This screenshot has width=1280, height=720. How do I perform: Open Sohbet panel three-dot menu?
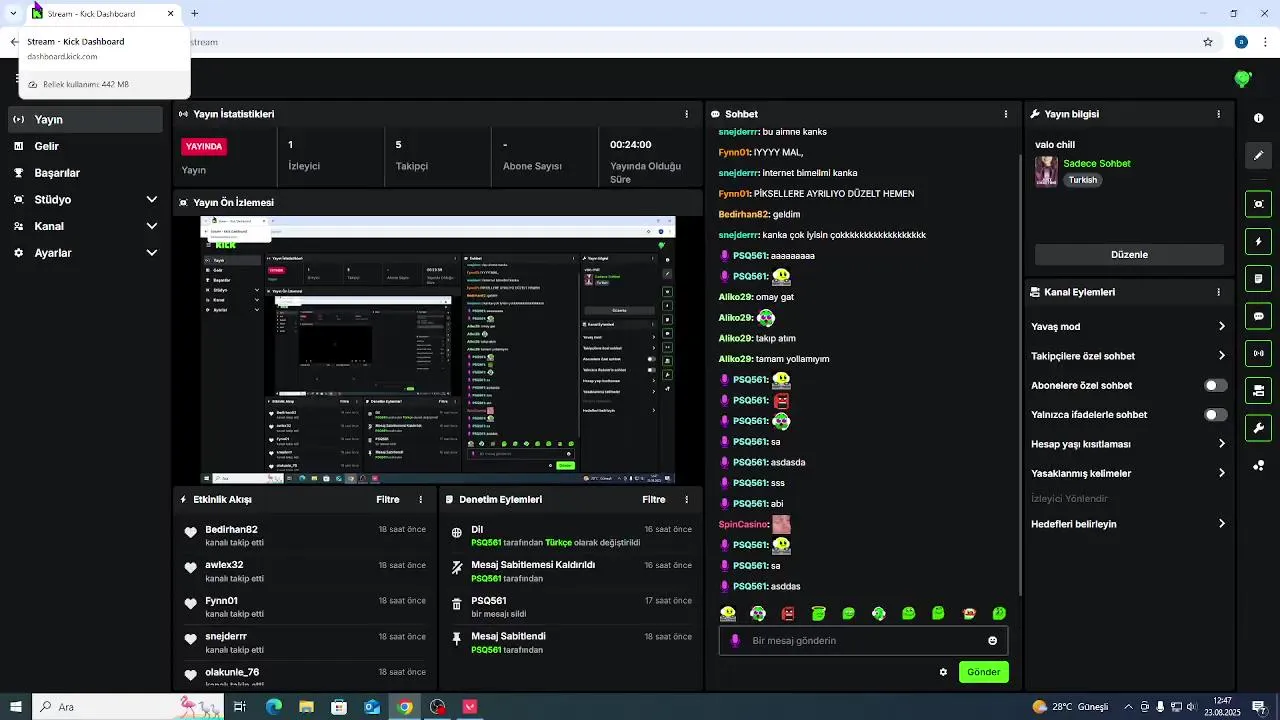[x=1005, y=114]
